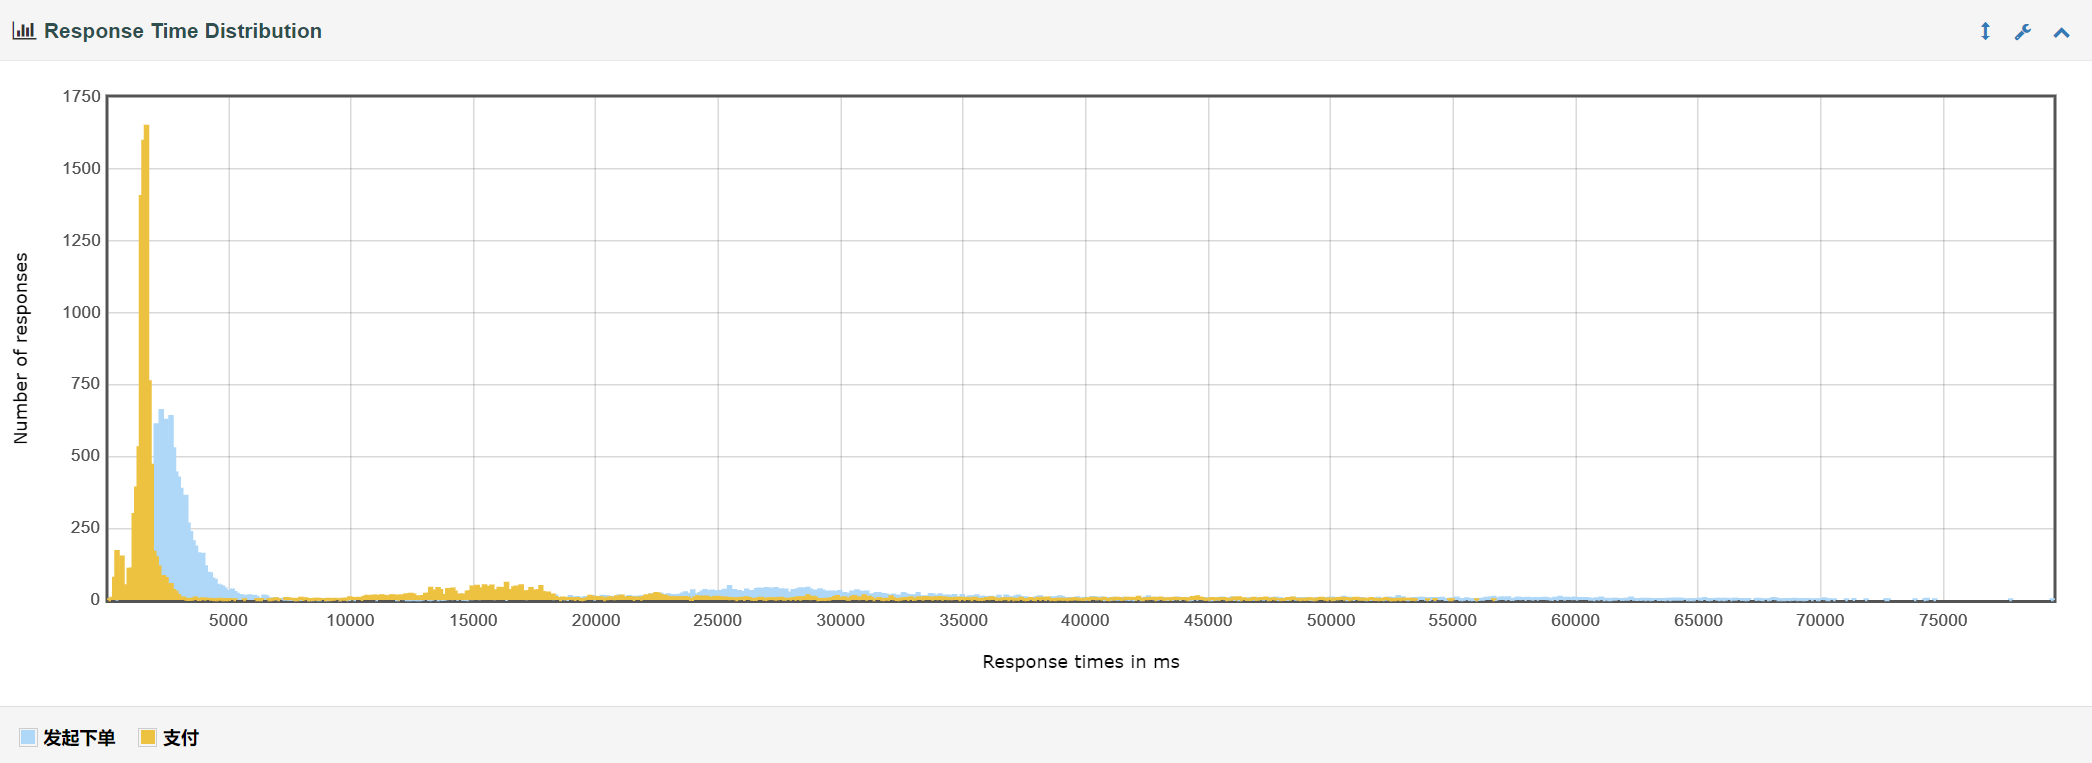Collapse the panel with the chevron-up icon
The image size is (2092, 763).
(2061, 32)
